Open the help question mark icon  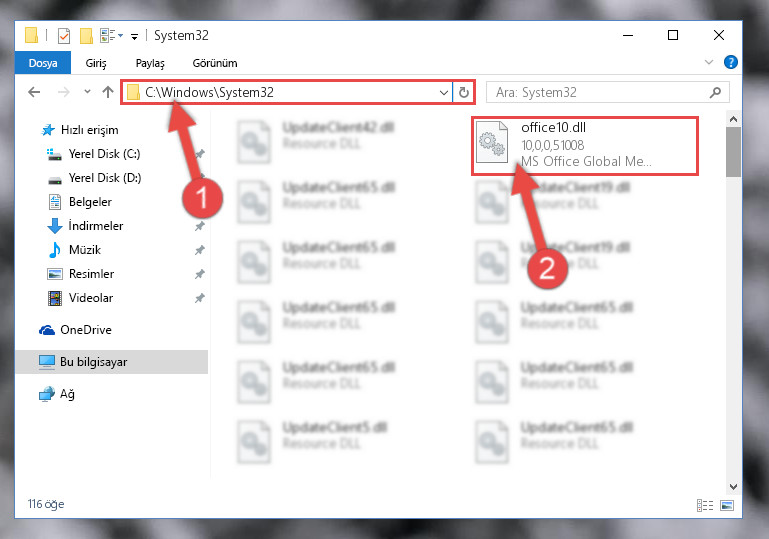point(730,62)
